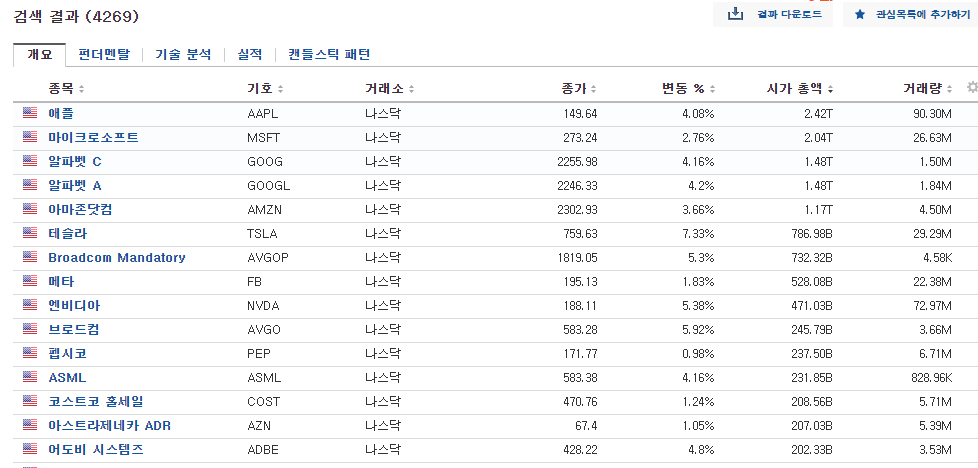Click the closing price 149.64
The image size is (978, 468).
[x=579, y=114]
